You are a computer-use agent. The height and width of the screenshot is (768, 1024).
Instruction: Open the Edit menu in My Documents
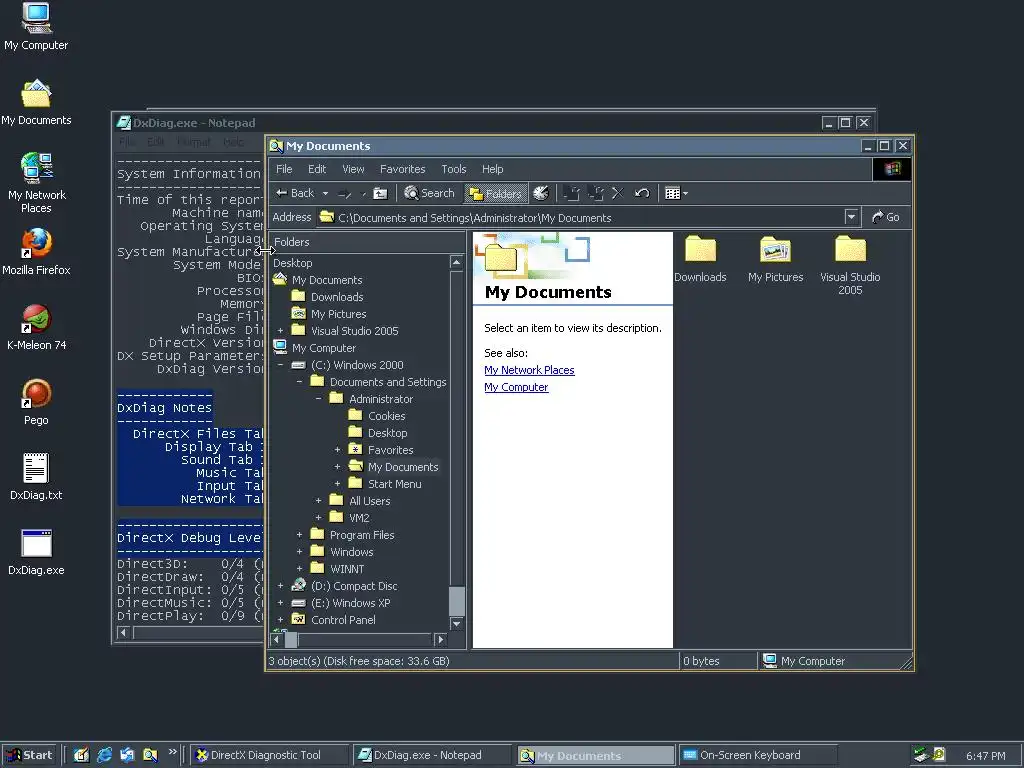(317, 169)
